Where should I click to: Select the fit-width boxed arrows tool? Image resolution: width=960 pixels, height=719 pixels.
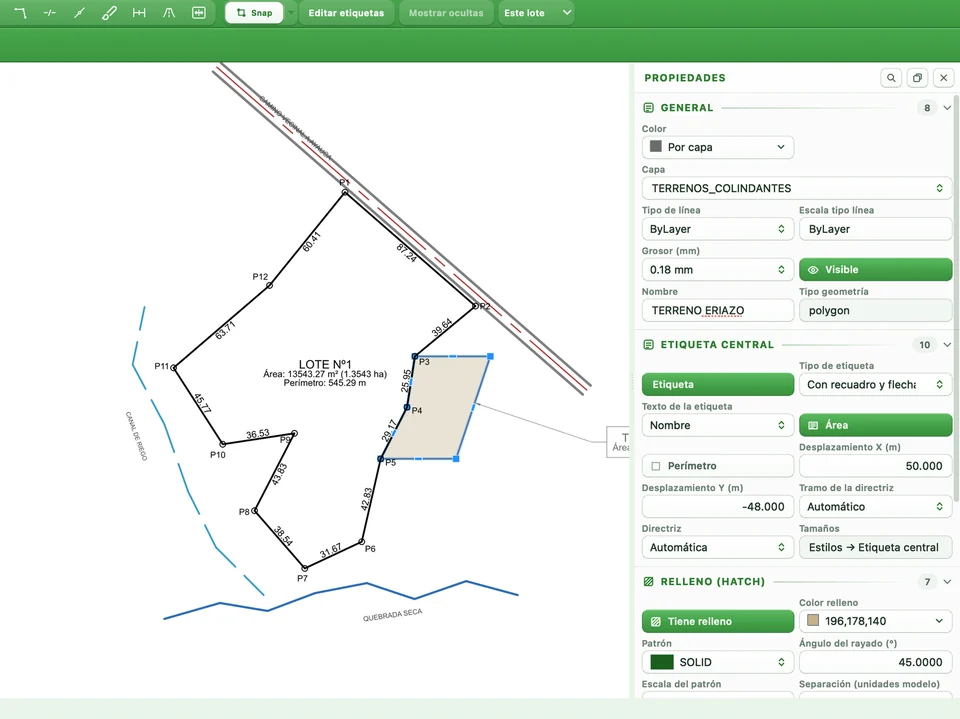point(199,13)
